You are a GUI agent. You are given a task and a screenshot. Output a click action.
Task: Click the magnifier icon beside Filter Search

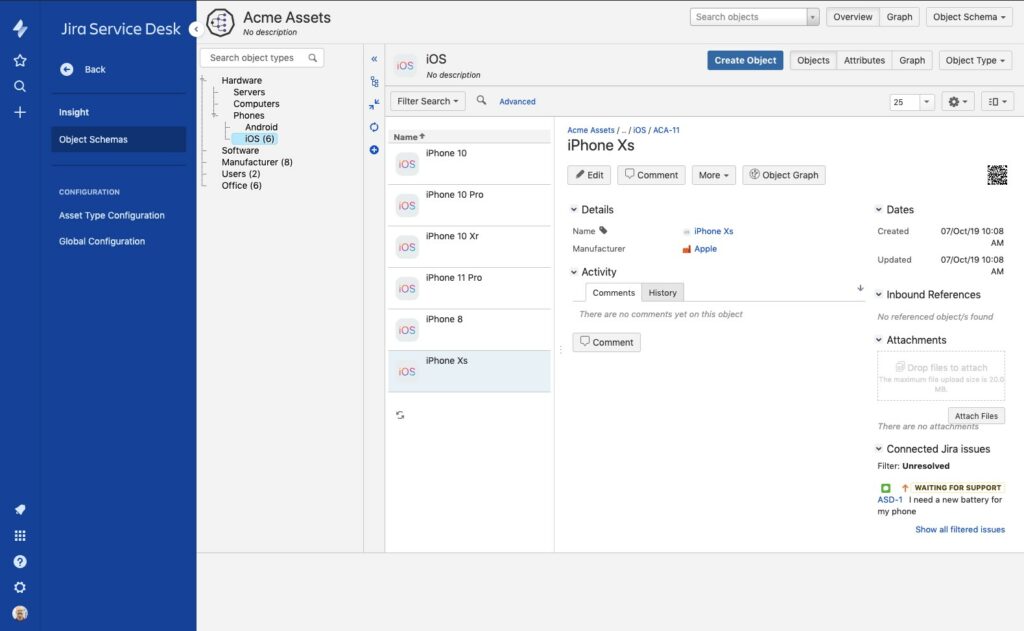coord(482,101)
